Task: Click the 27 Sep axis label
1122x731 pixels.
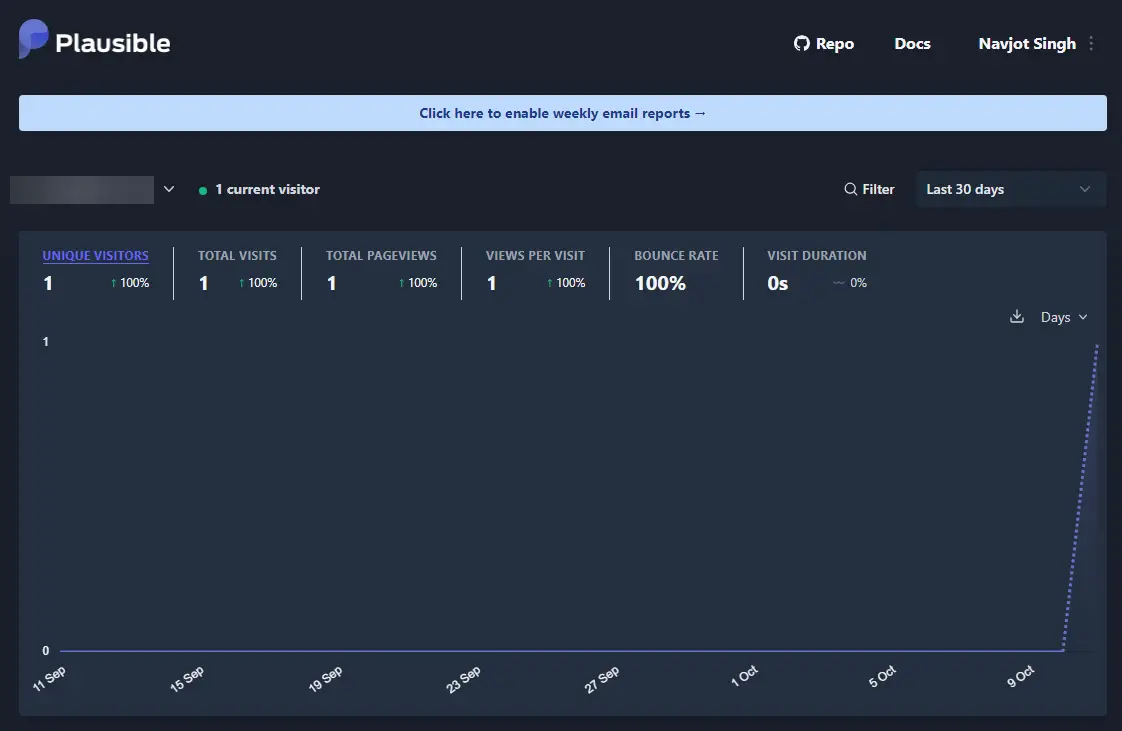Action: (601, 680)
